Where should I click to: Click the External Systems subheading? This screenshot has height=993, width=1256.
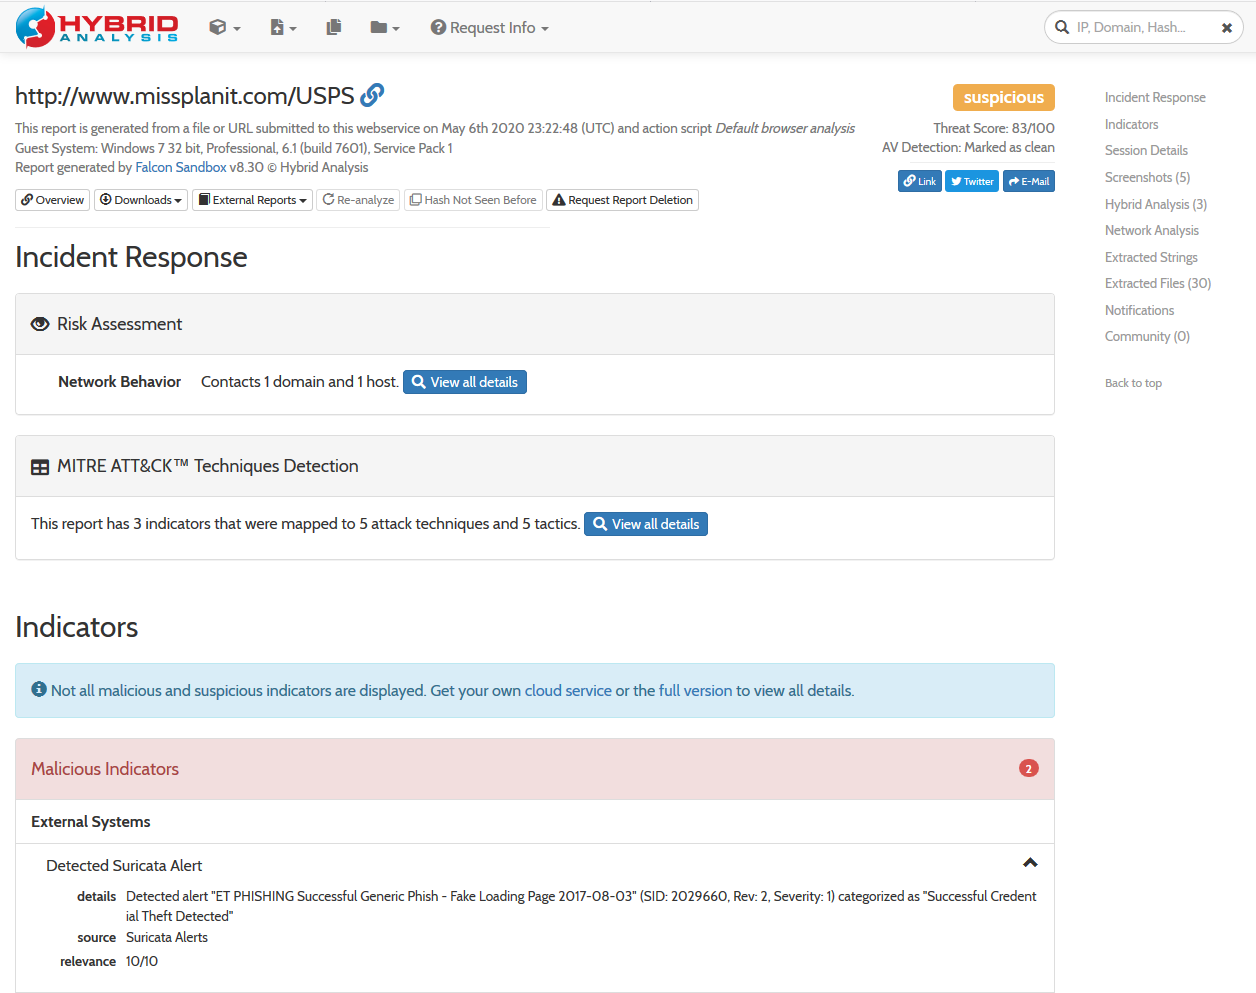point(91,822)
